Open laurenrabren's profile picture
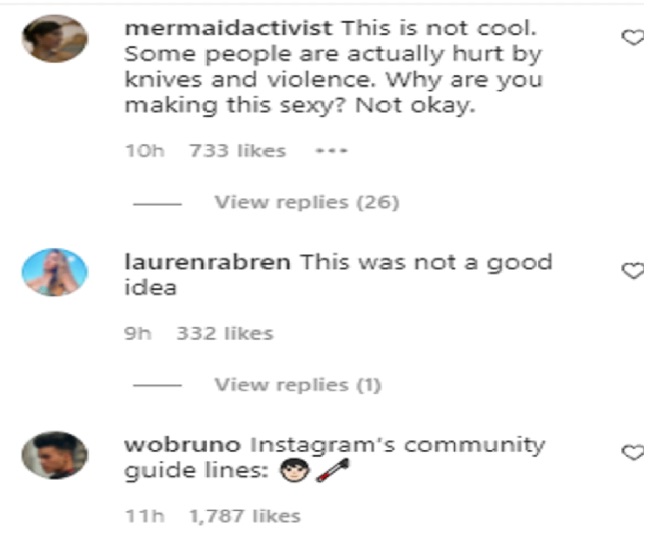The height and width of the screenshot is (540, 650). point(55,272)
